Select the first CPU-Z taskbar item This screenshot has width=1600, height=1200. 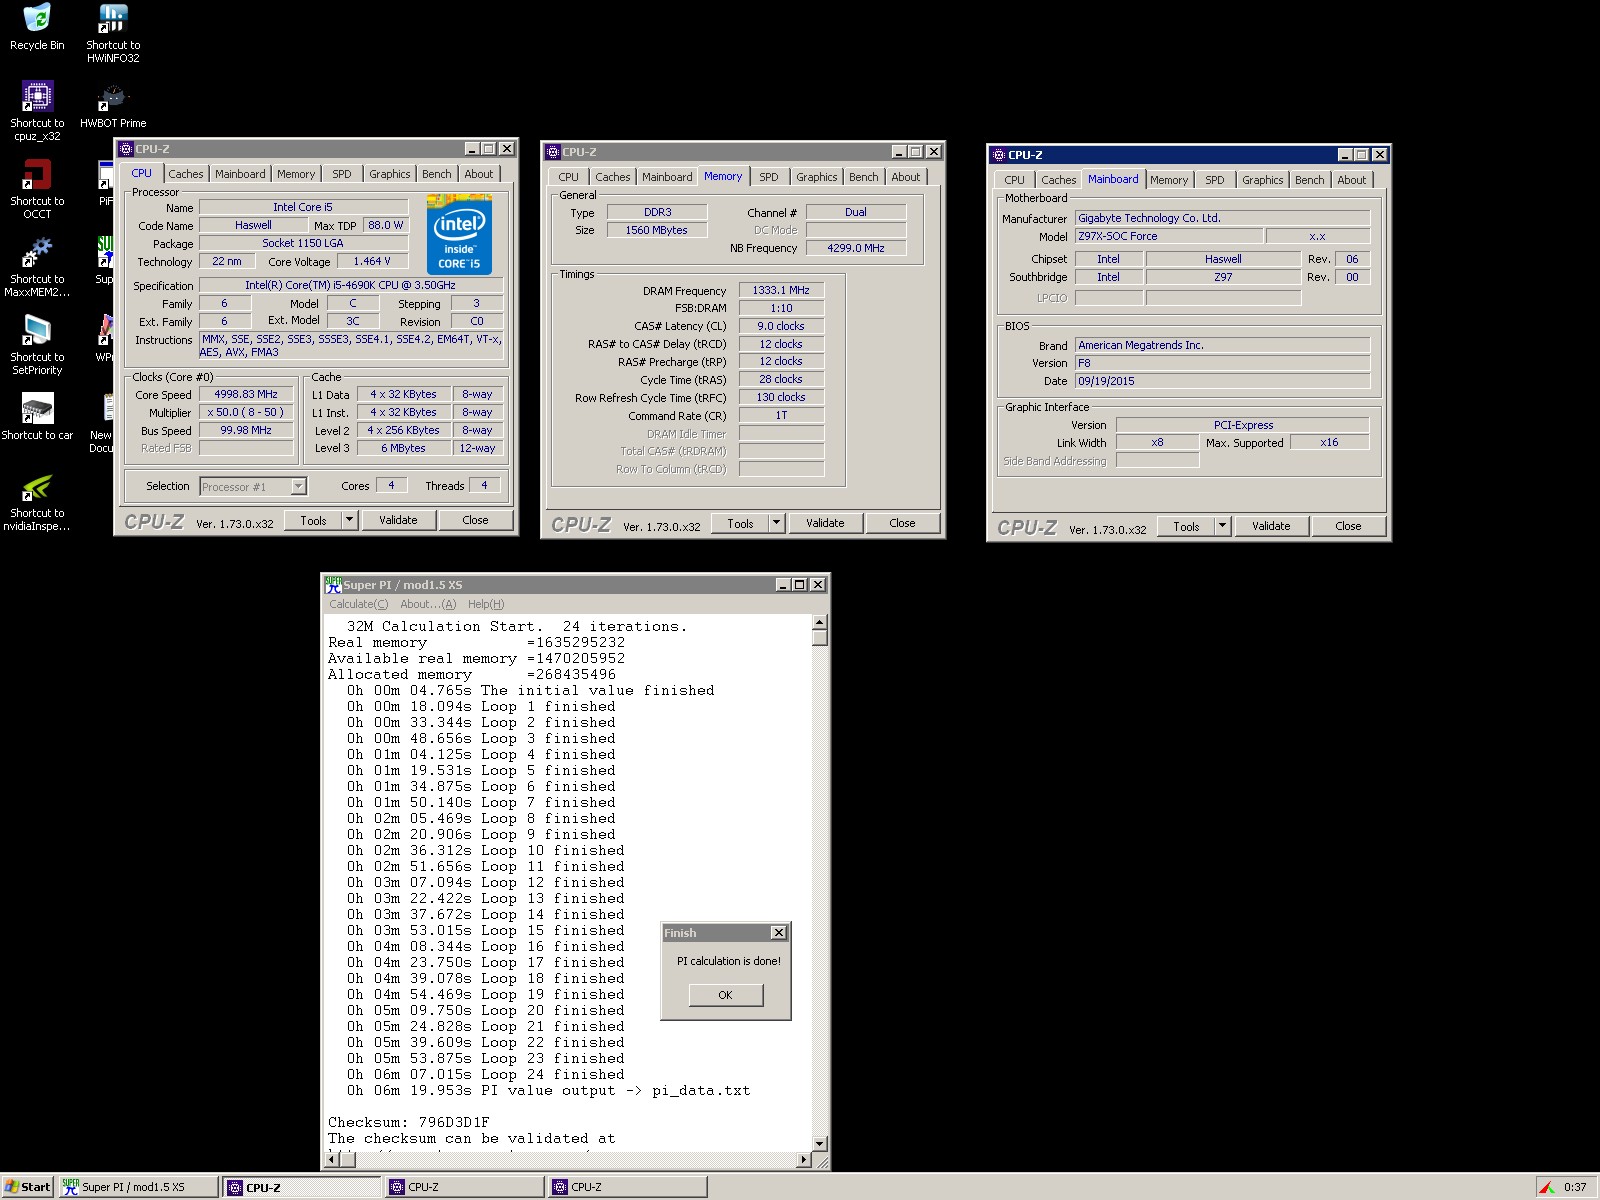pyautogui.click(x=302, y=1187)
